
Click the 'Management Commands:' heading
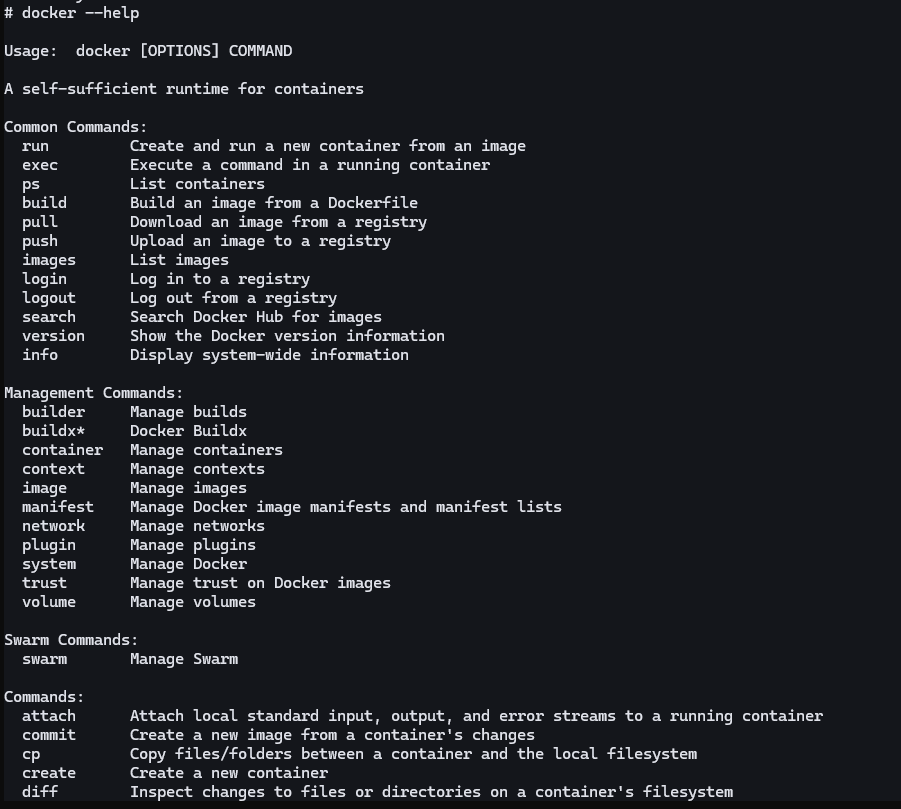(x=94, y=393)
